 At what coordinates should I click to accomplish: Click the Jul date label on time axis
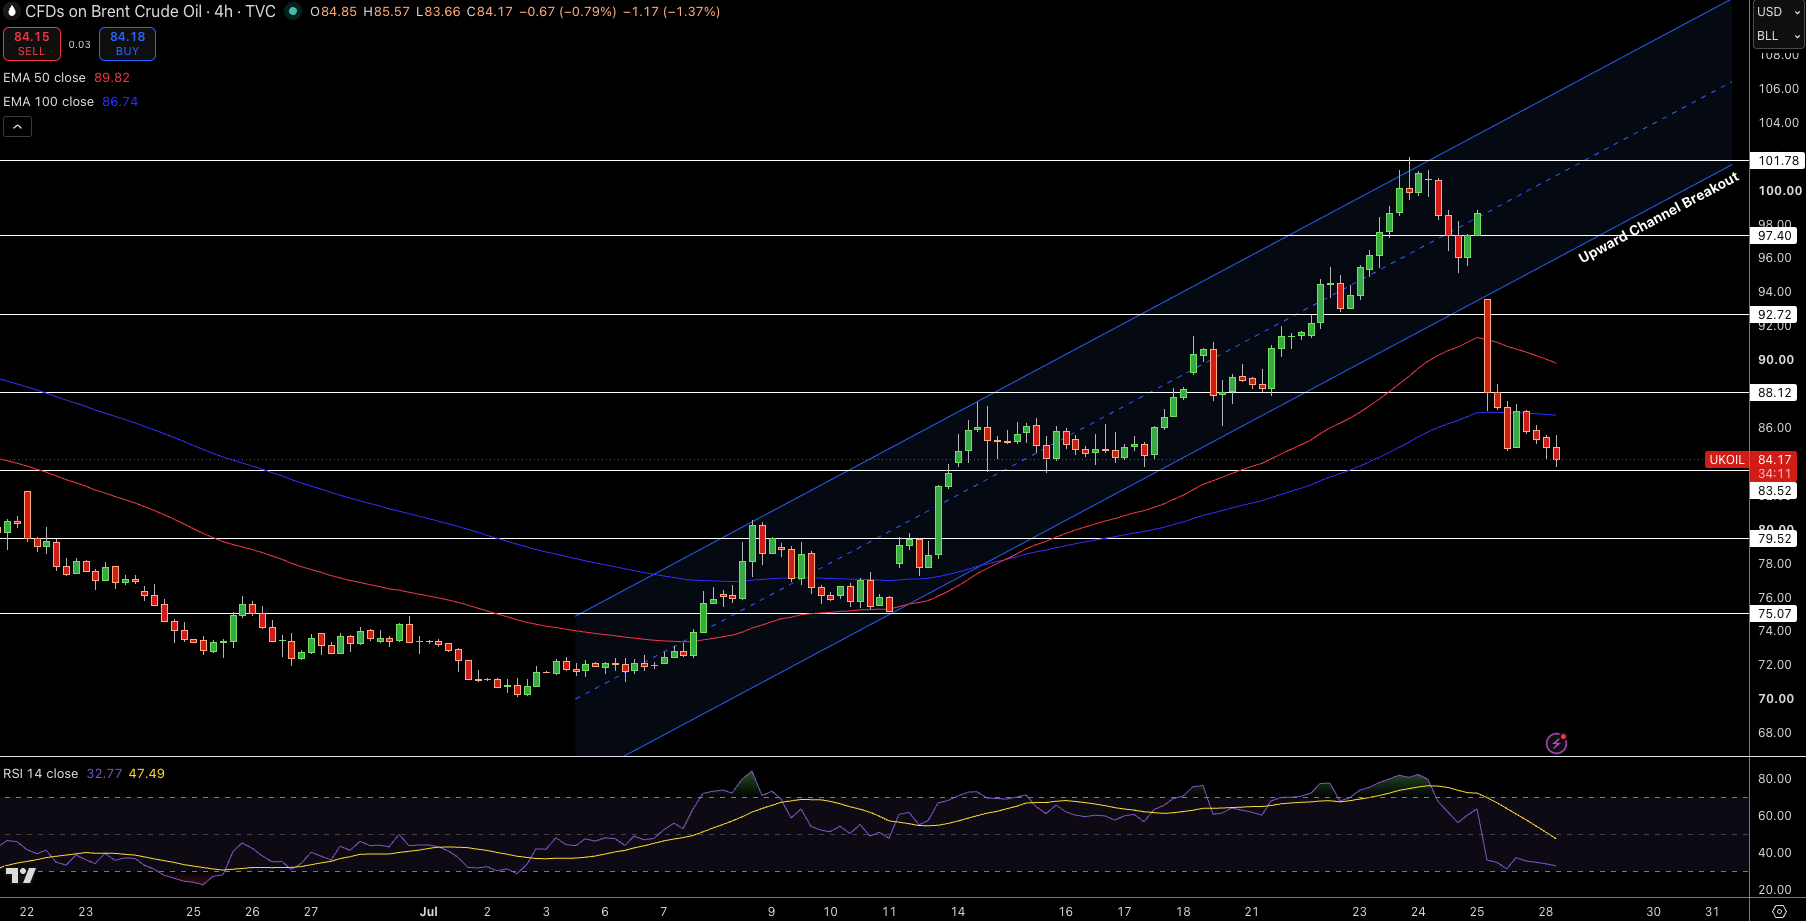pyautogui.click(x=429, y=912)
